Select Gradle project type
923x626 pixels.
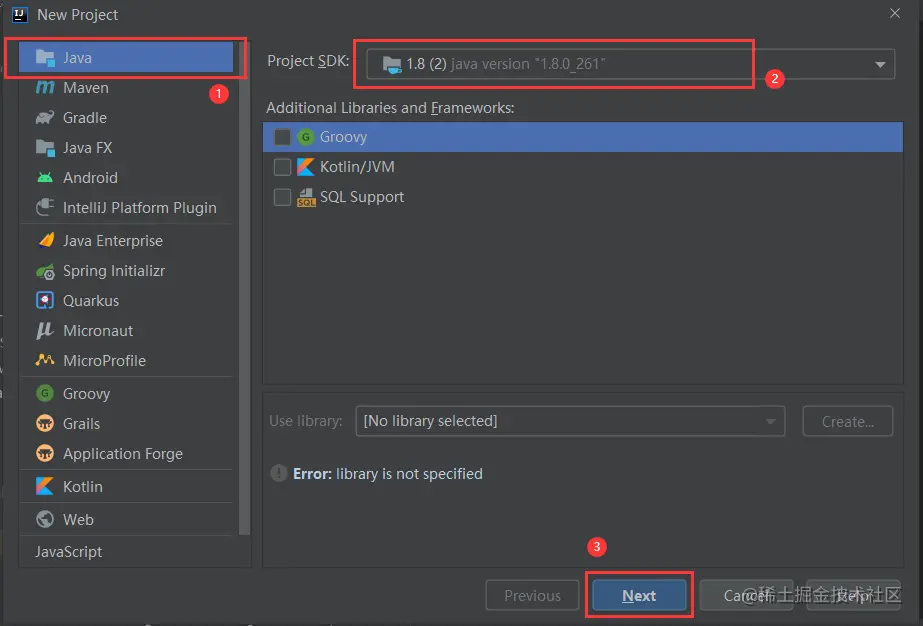[x=126, y=118]
